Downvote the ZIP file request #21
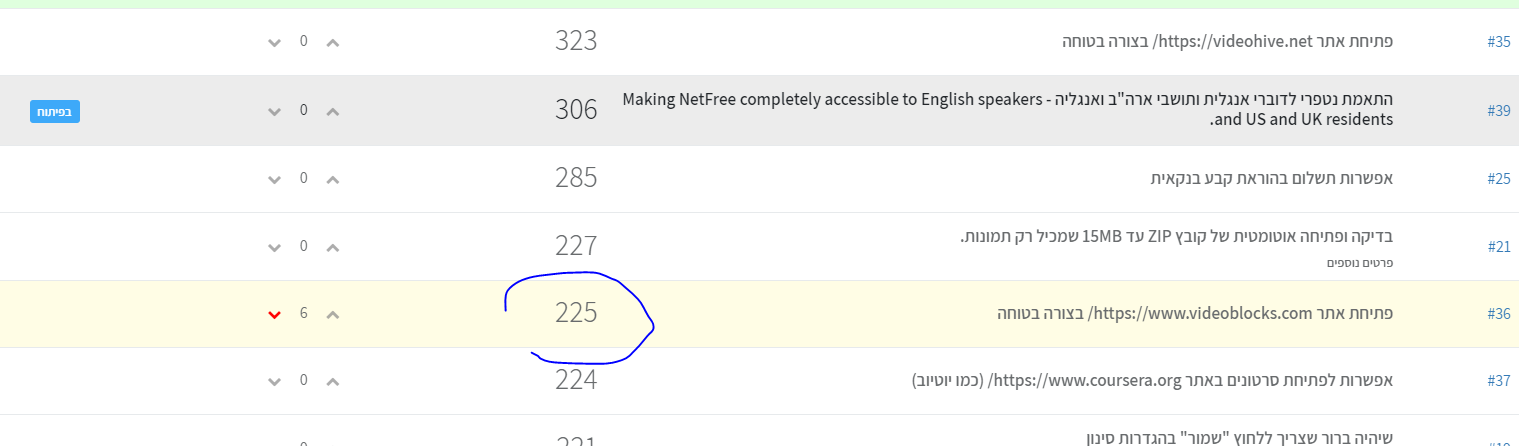Image resolution: width=1531 pixels, height=446 pixels. [274, 248]
